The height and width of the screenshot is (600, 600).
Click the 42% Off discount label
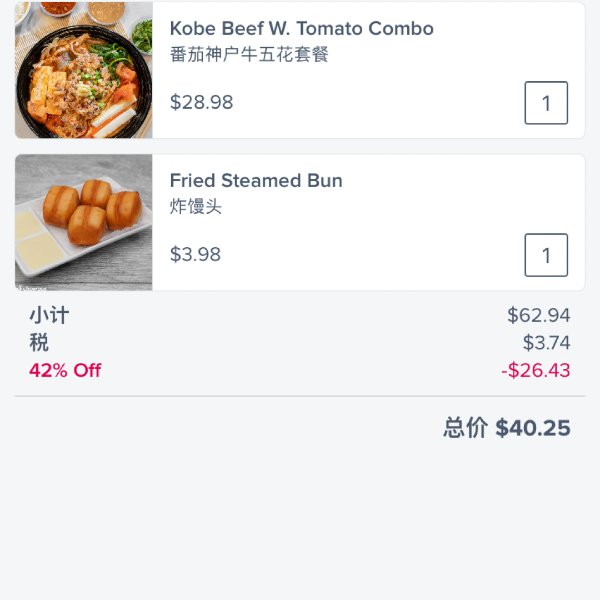[65, 370]
